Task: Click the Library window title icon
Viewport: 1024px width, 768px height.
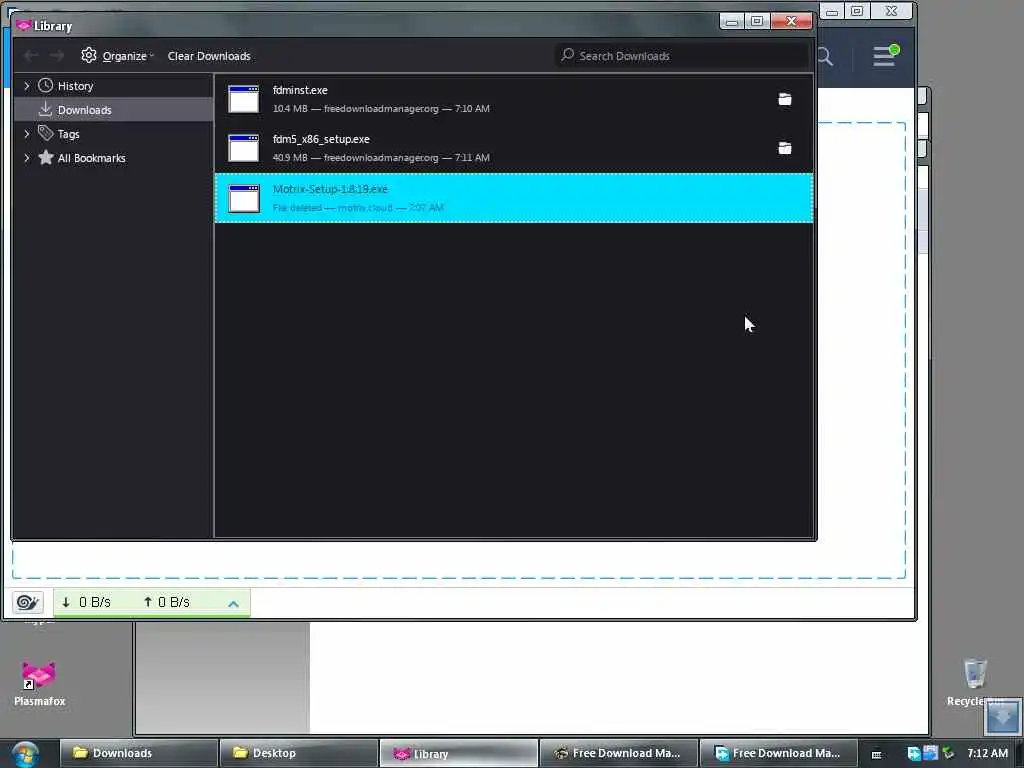Action: 24,25
